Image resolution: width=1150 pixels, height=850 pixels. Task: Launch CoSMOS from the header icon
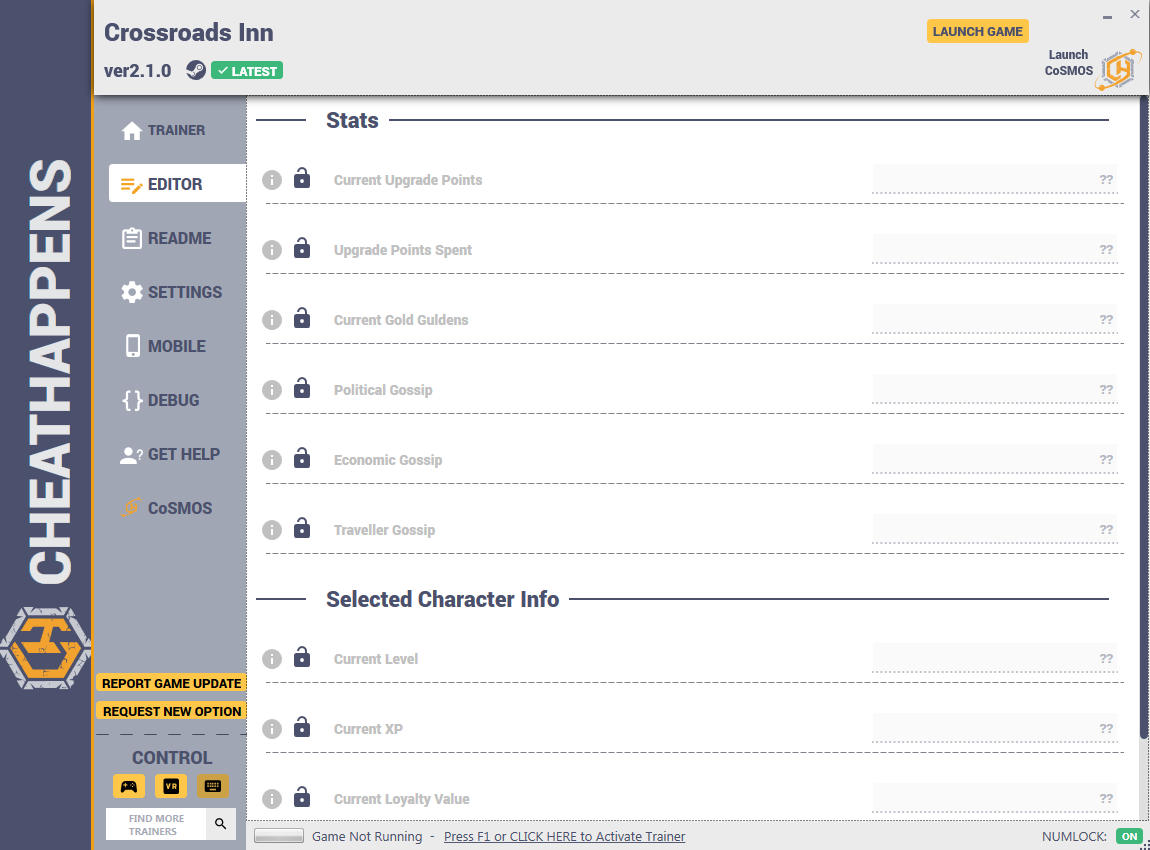click(x=1117, y=70)
